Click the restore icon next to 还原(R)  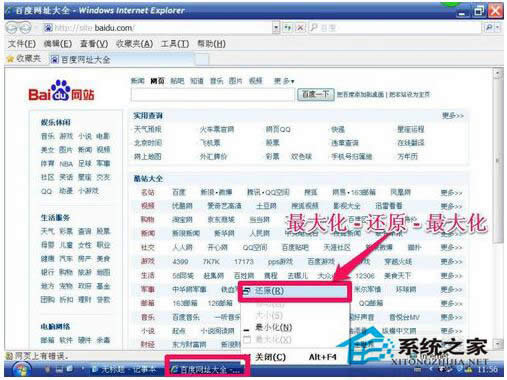click(x=247, y=292)
